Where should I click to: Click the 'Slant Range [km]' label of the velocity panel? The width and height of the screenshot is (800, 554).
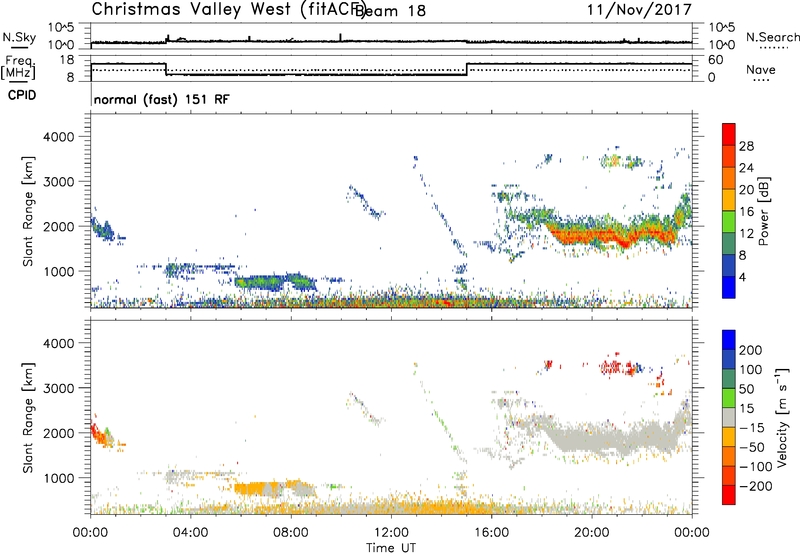tap(28, 417)
